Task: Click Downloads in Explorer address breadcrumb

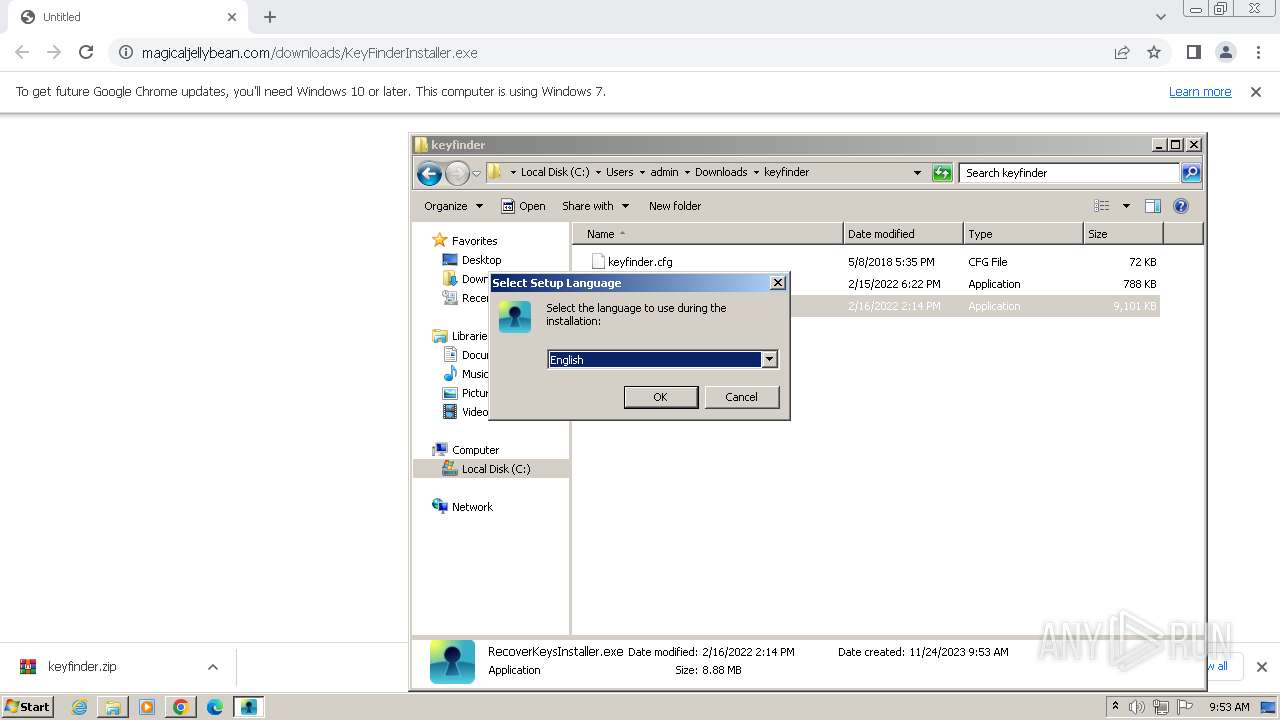Action: click(721, 172)
